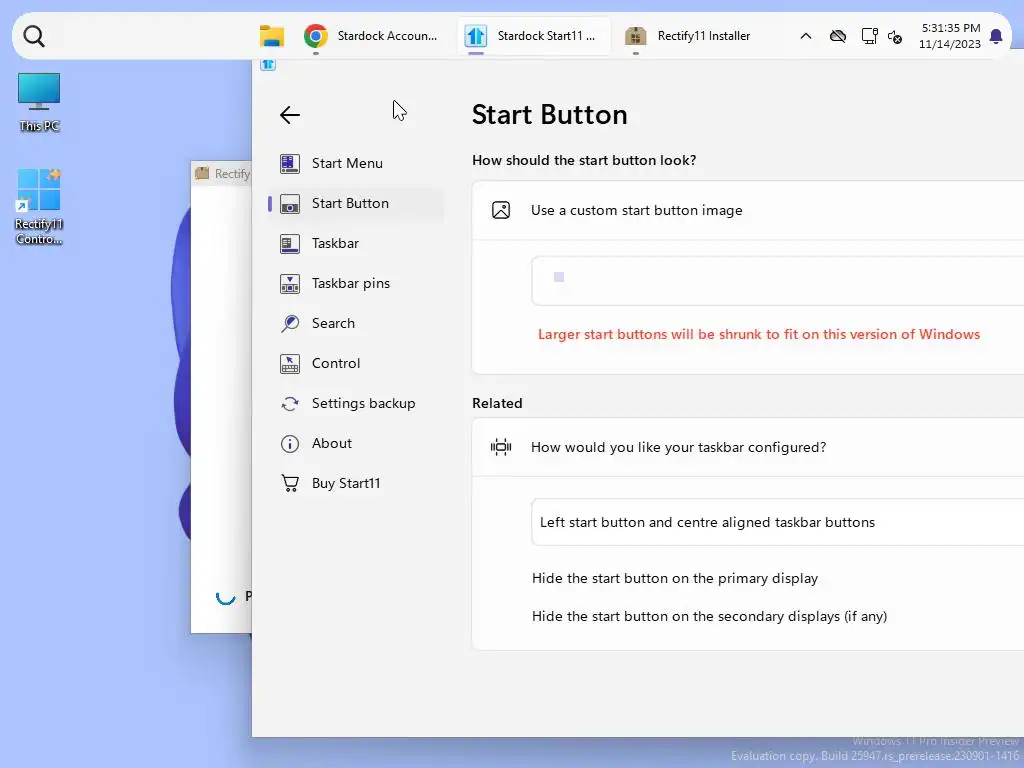Click the Taskbar pins sidebar icon
Viewport: 1024px width, 768px height.
[x=290, y=283]
